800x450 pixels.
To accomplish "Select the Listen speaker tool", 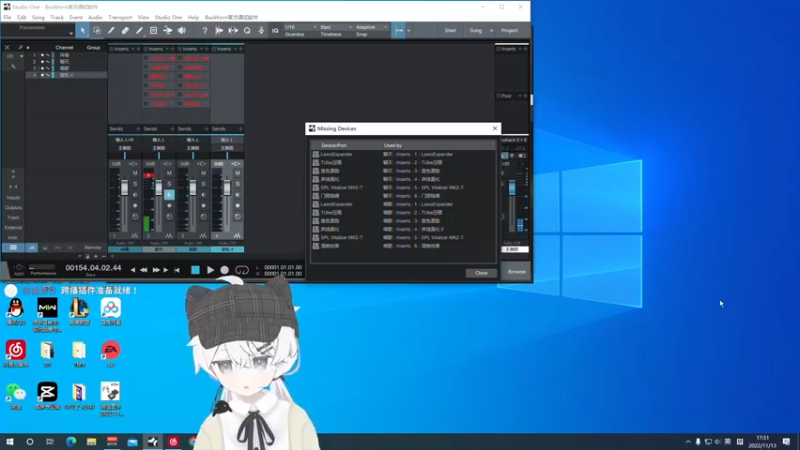I will click(x=182, y=31).
